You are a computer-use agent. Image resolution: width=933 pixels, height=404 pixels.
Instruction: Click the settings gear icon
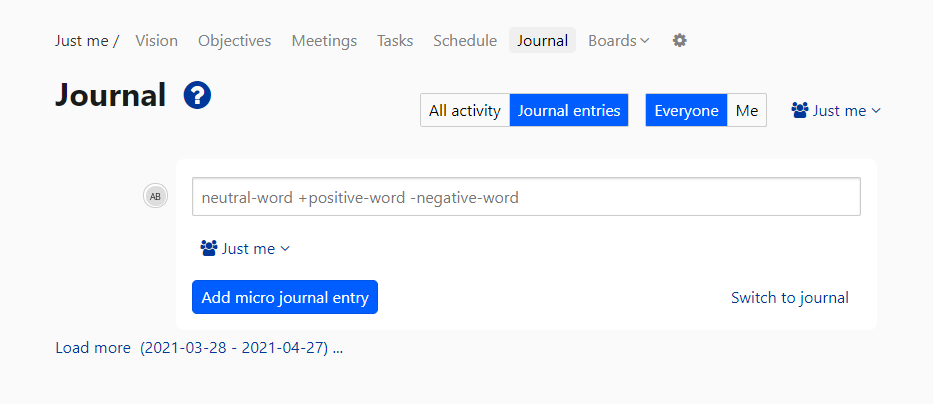(x=680, y=41)
